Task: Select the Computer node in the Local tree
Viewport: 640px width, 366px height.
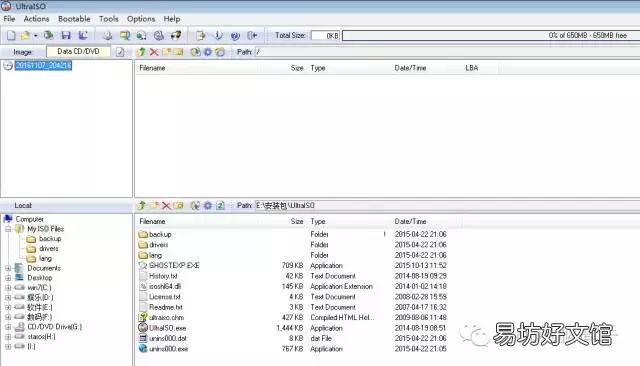Action: pos(29,219)
